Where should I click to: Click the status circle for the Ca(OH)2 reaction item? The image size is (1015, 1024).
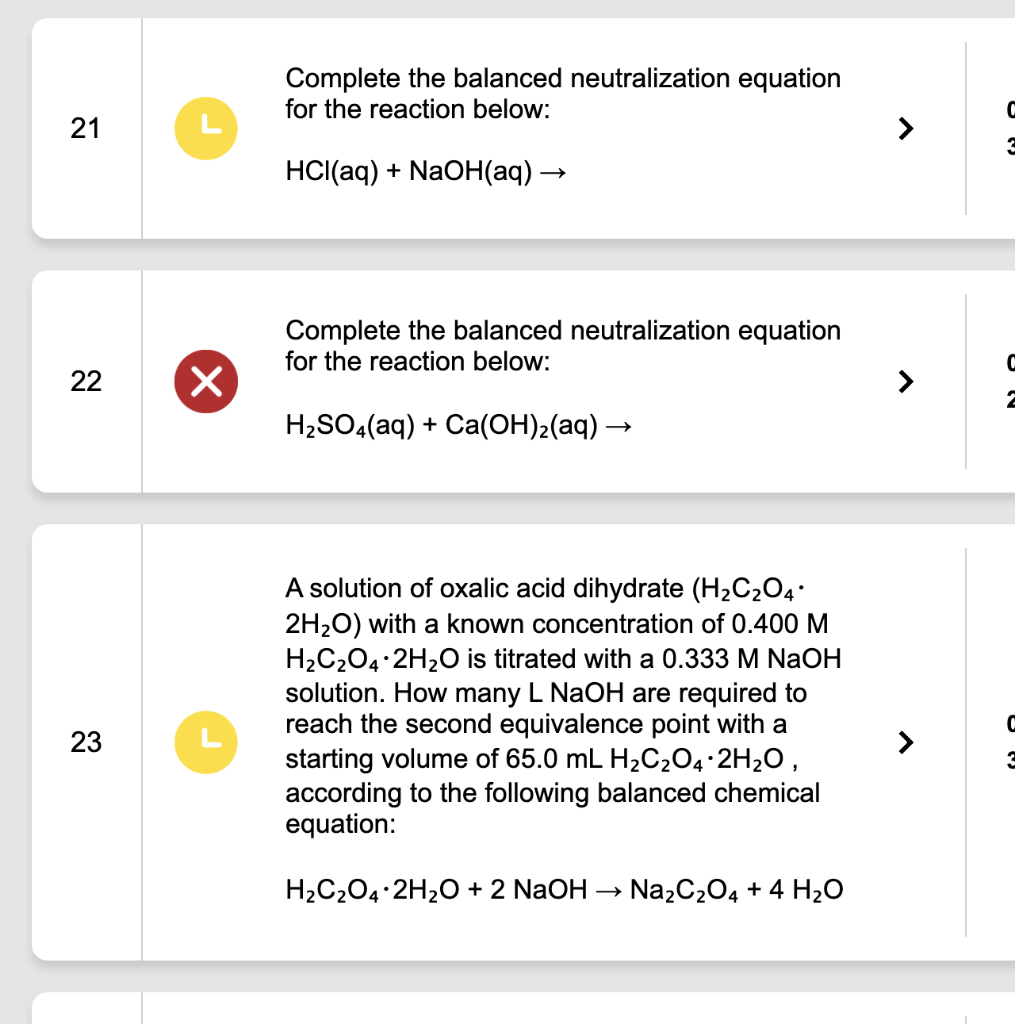coord(205,380)
